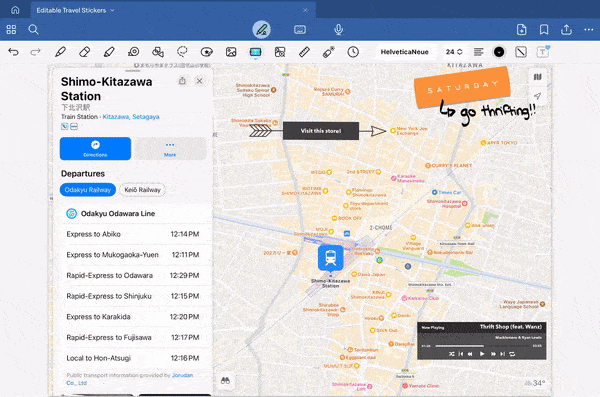The image size is (600, 397).
Task: Share Shimo-Kitazawa Station card
Action: pyautogui.click(x=182, y=80)
